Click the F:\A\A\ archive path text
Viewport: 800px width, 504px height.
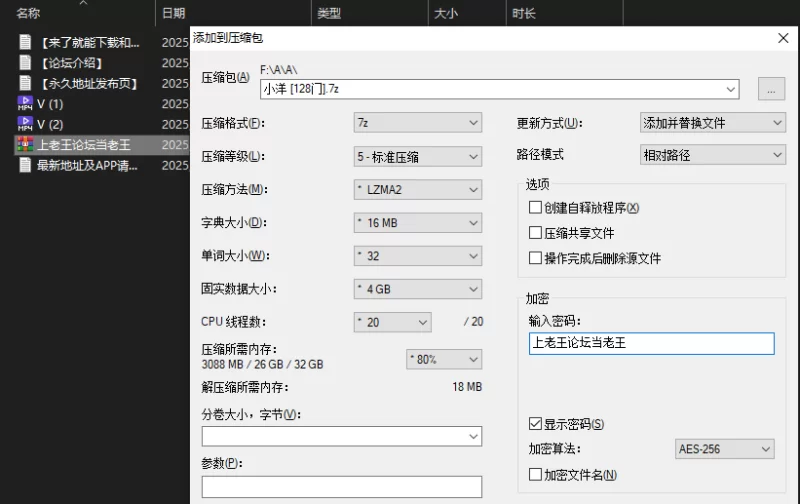[x=279, y=70]
